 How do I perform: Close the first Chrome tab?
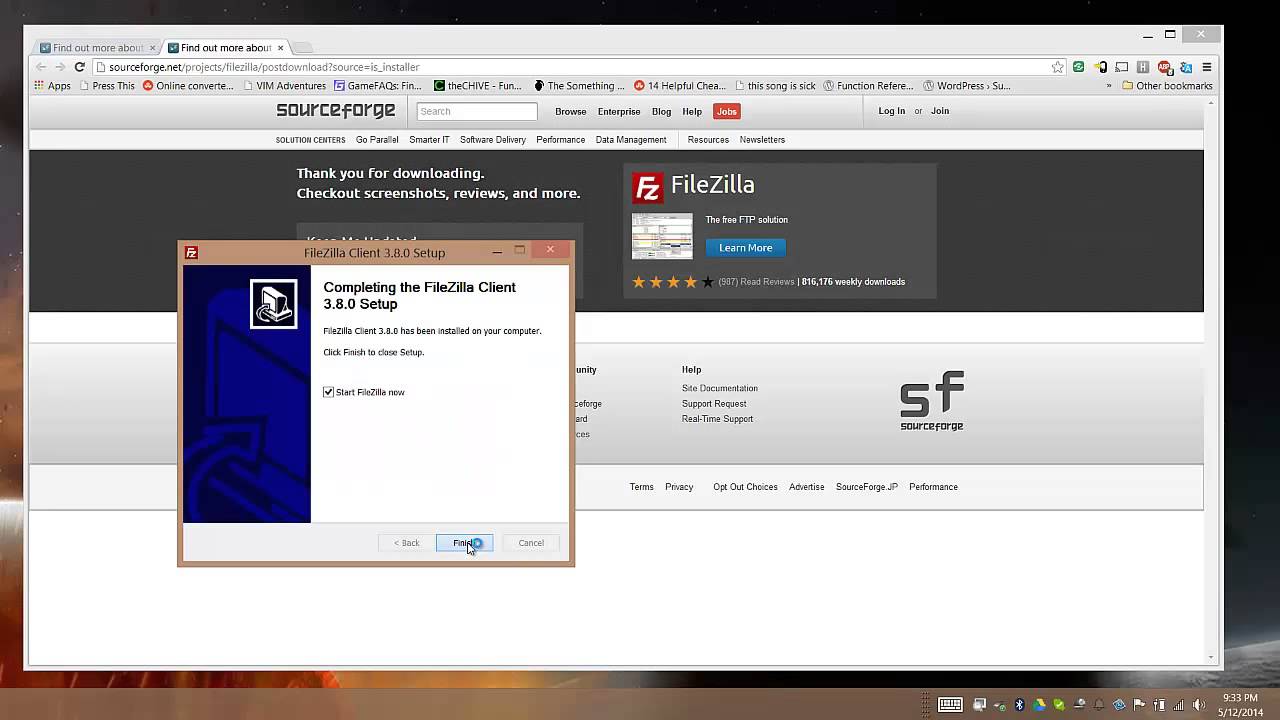tap(153, 47)
